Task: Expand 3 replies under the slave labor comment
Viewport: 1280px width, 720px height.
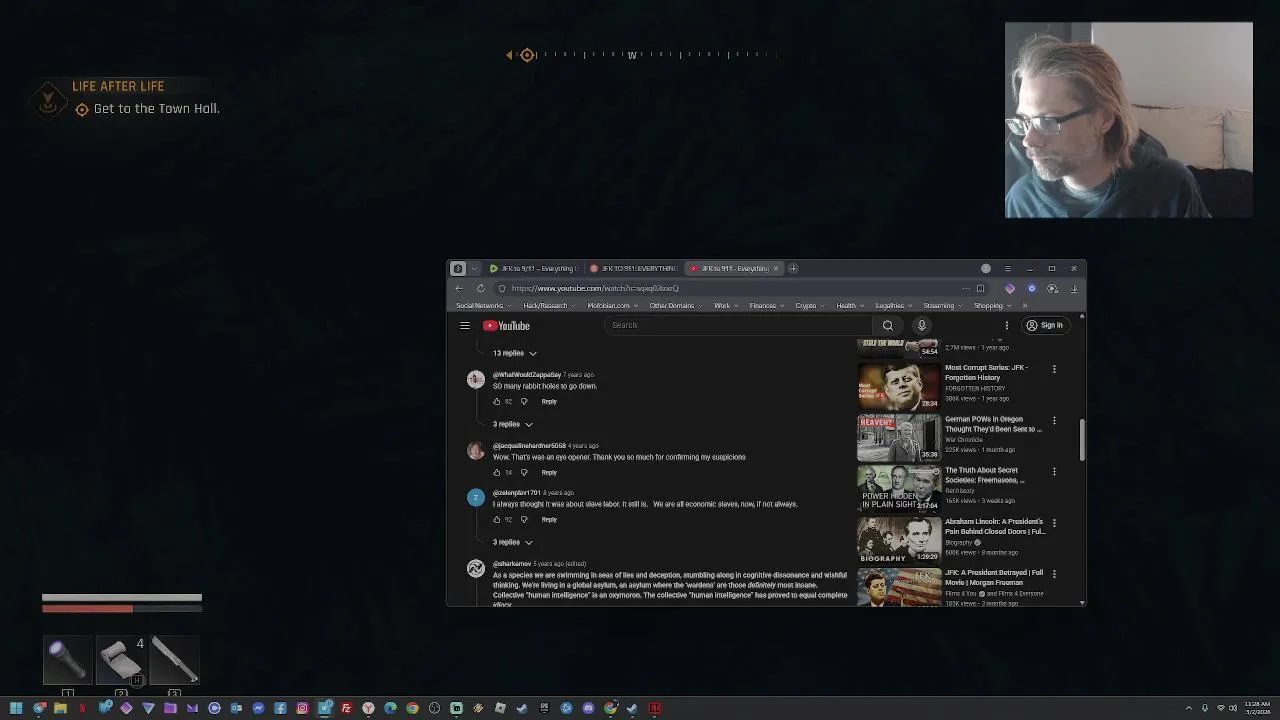Action: (x=512, y=542)
